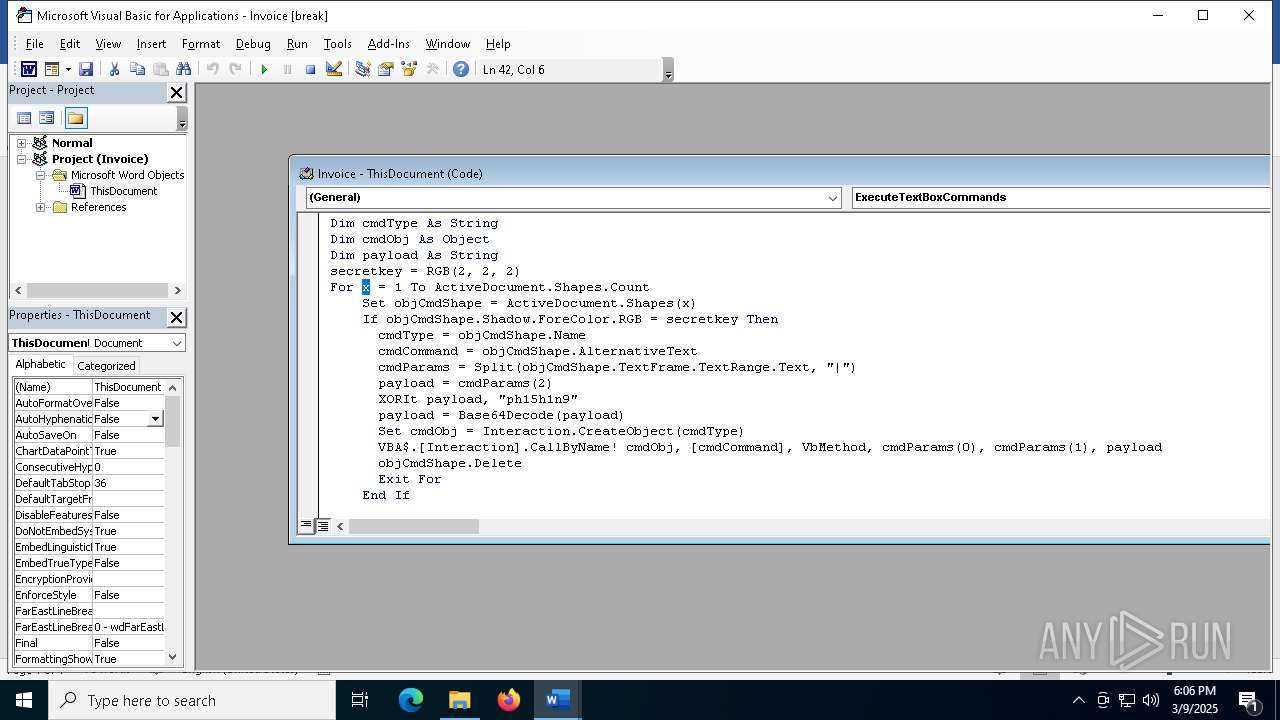1280x720 pixels.
Task: Click the Toolbox icon
Action: coord(432,69)
